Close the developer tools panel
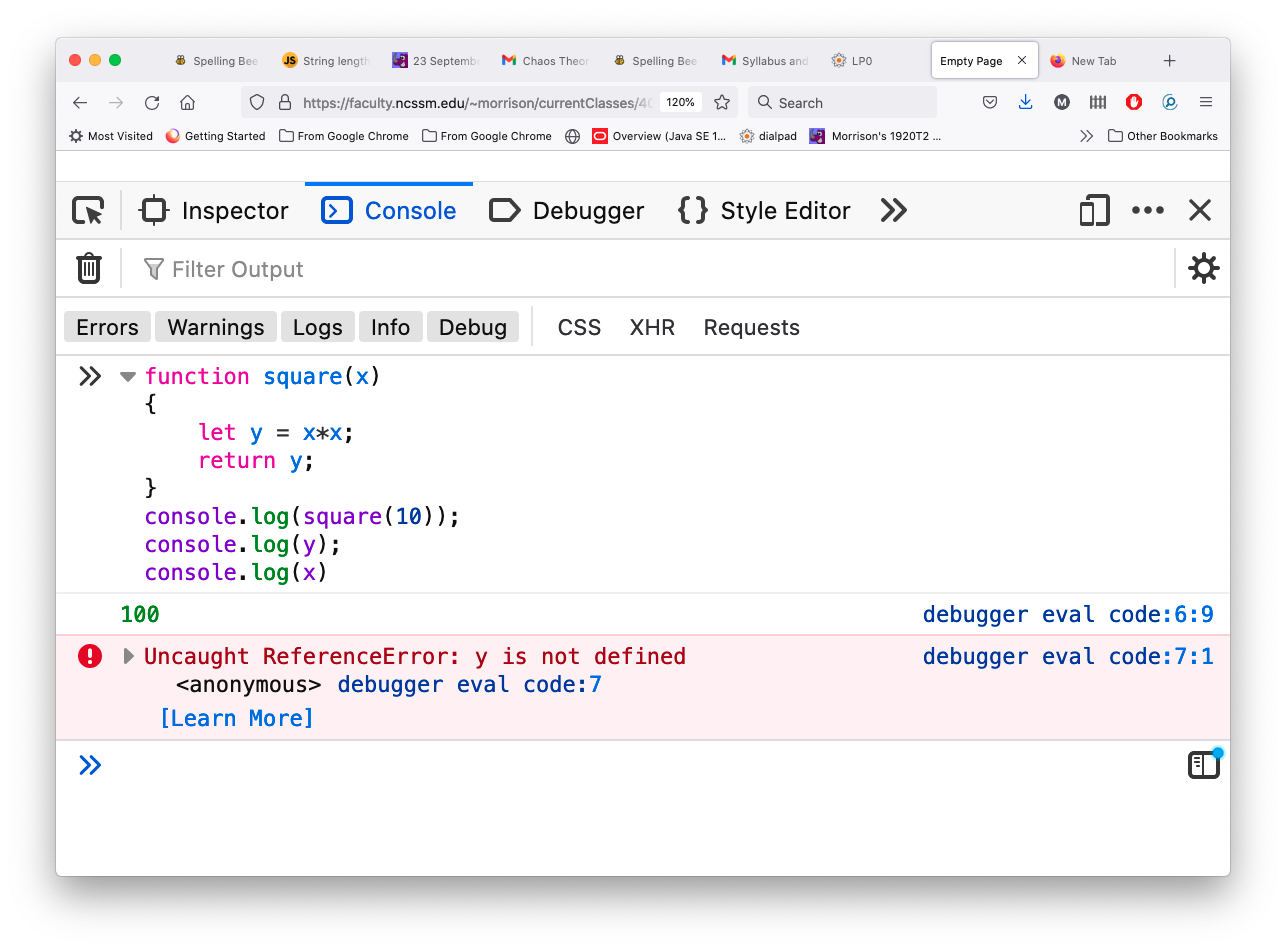This screenshot has width=1286, height=950. tap(1200, 211)
